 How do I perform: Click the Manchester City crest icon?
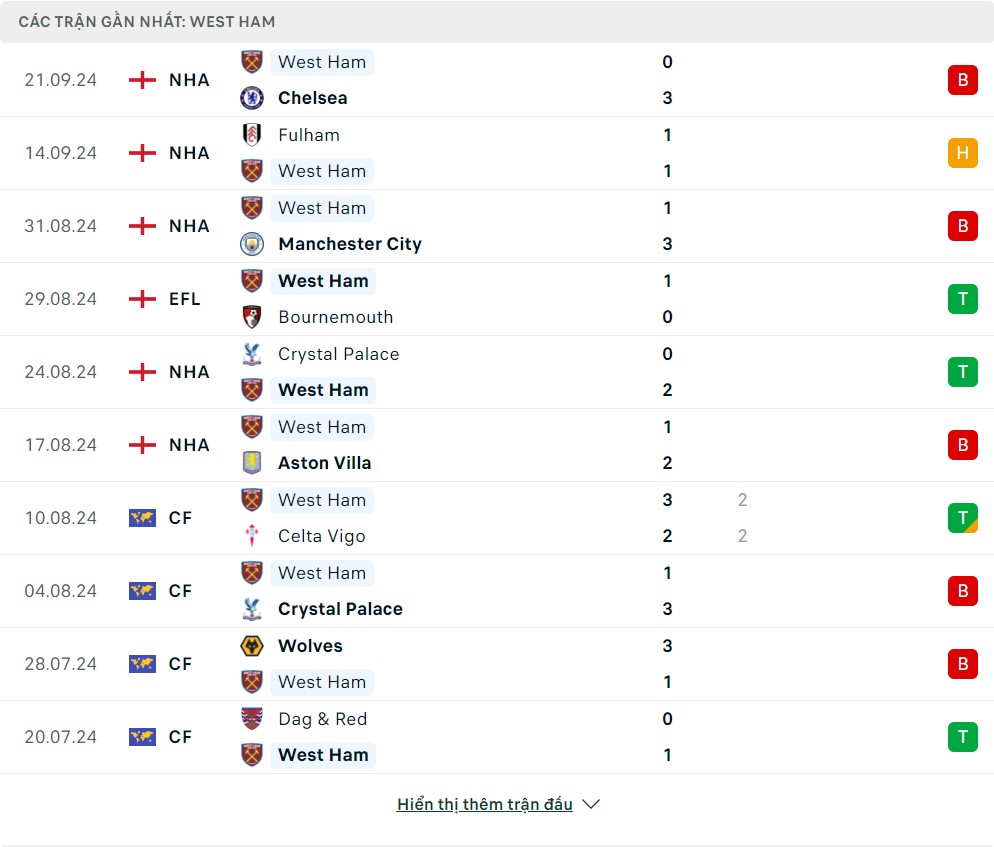[x=252, y=244]
